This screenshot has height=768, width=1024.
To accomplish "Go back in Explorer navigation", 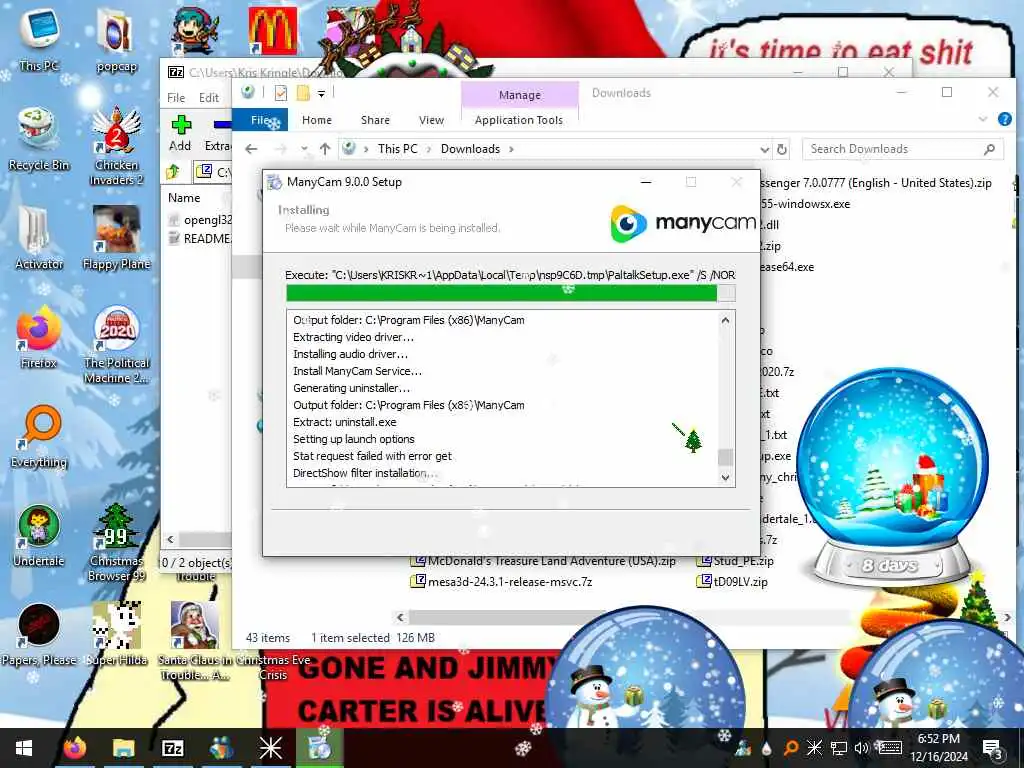I will [x=251, y=149].
